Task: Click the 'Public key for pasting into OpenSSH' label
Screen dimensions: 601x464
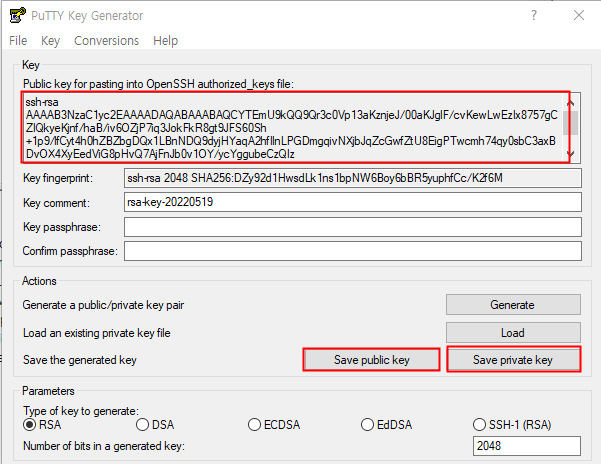Action: click(x=158, y=84)
